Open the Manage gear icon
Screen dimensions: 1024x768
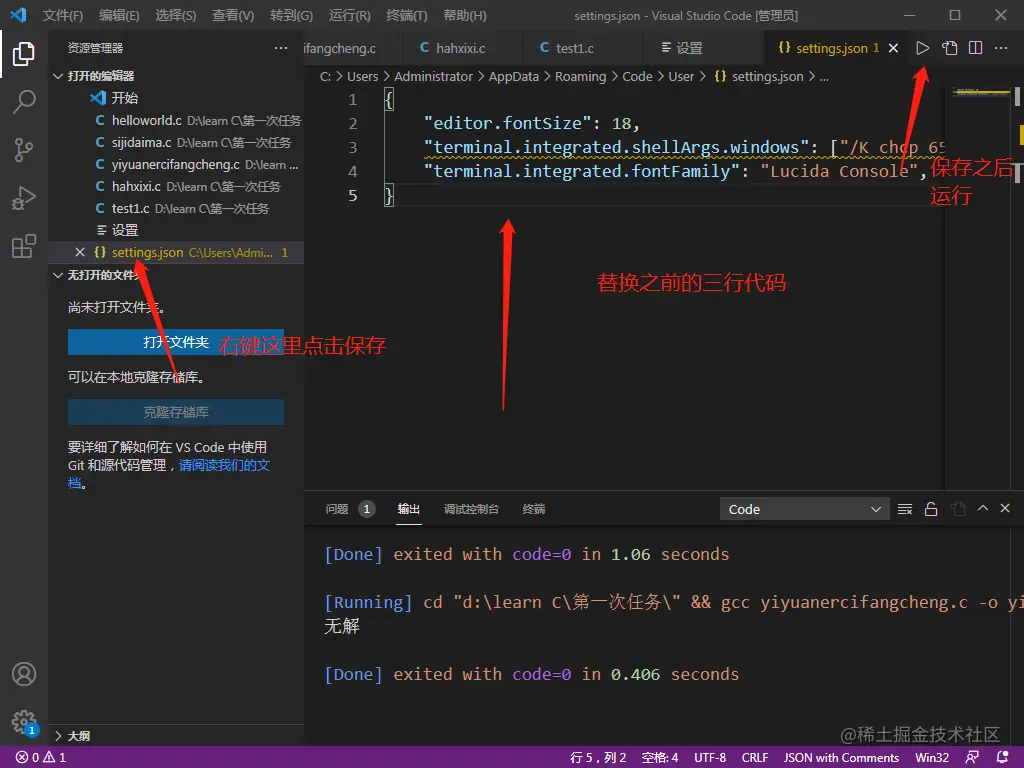click(24, 722)
